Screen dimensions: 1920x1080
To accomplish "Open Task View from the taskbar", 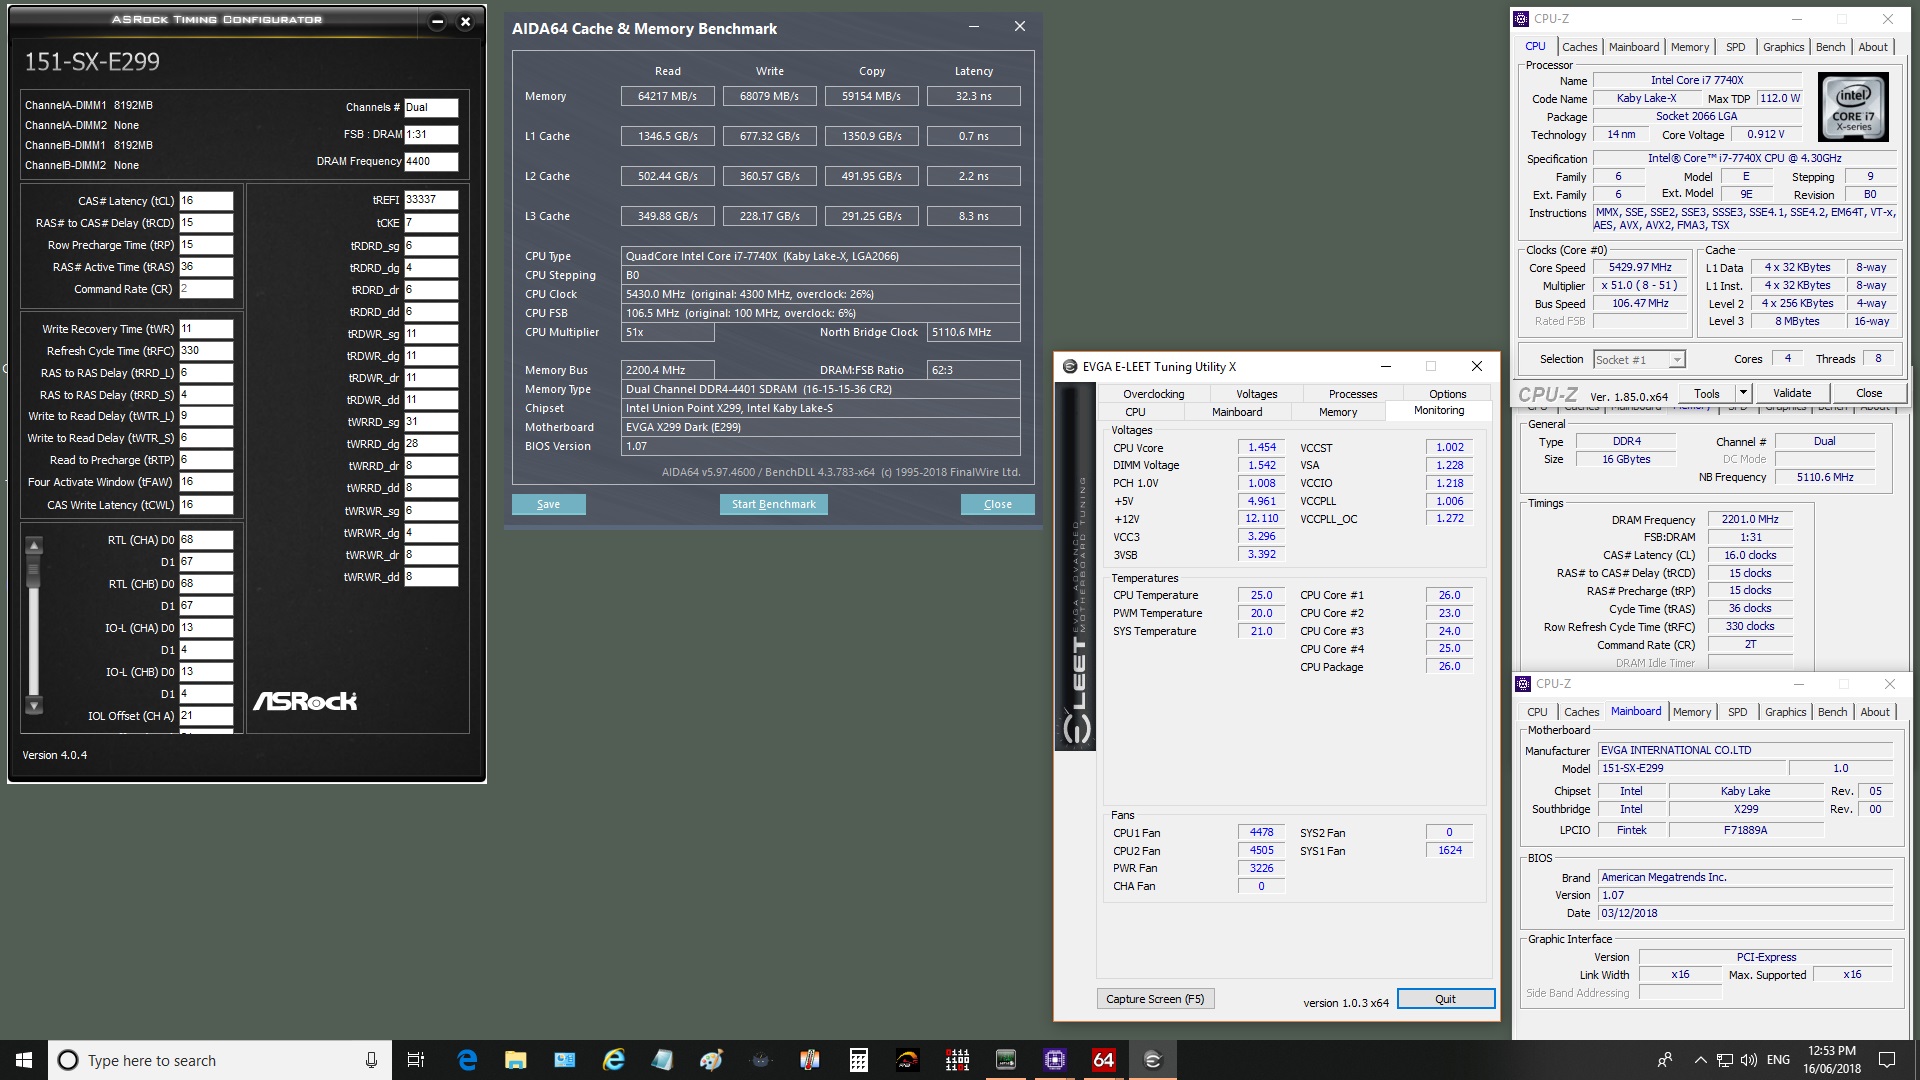I will coord(416,1060).
